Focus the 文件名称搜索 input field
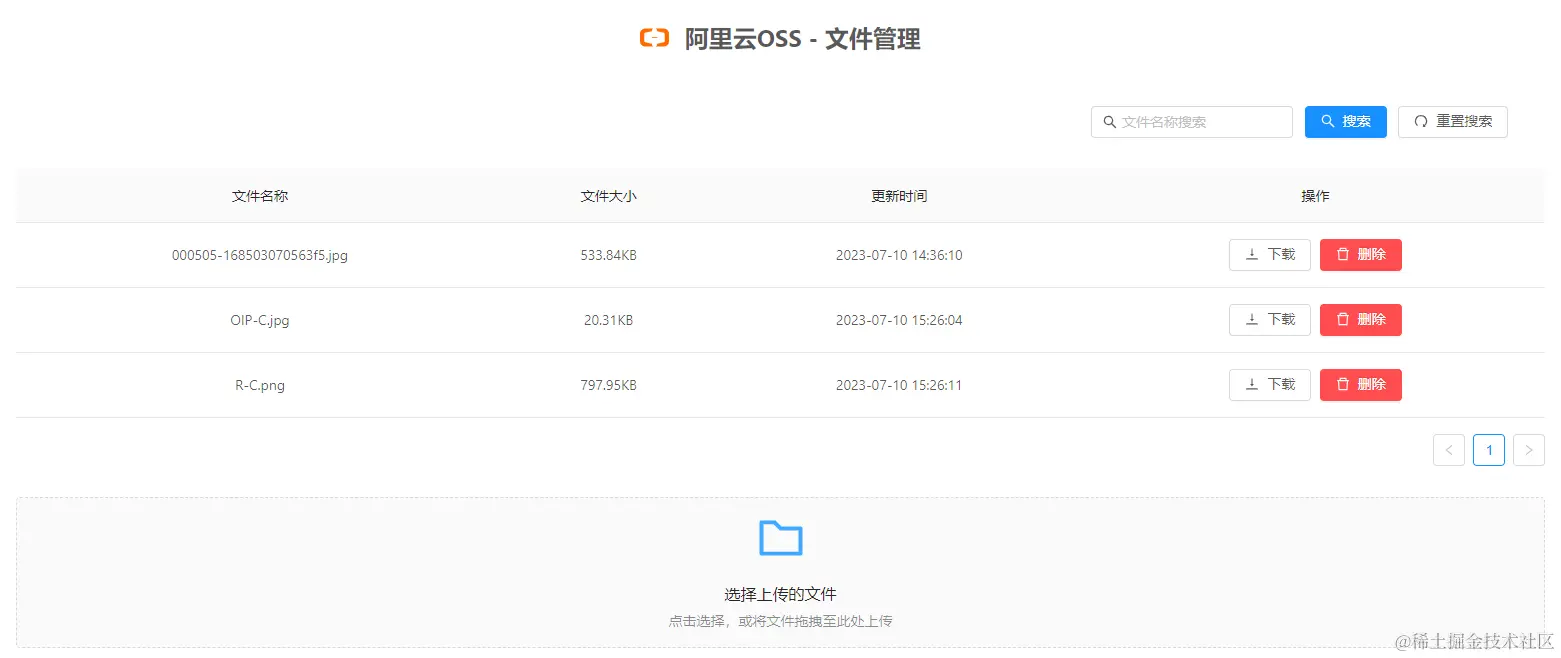The image size is (1561, 658). [x=1192, y=122]
